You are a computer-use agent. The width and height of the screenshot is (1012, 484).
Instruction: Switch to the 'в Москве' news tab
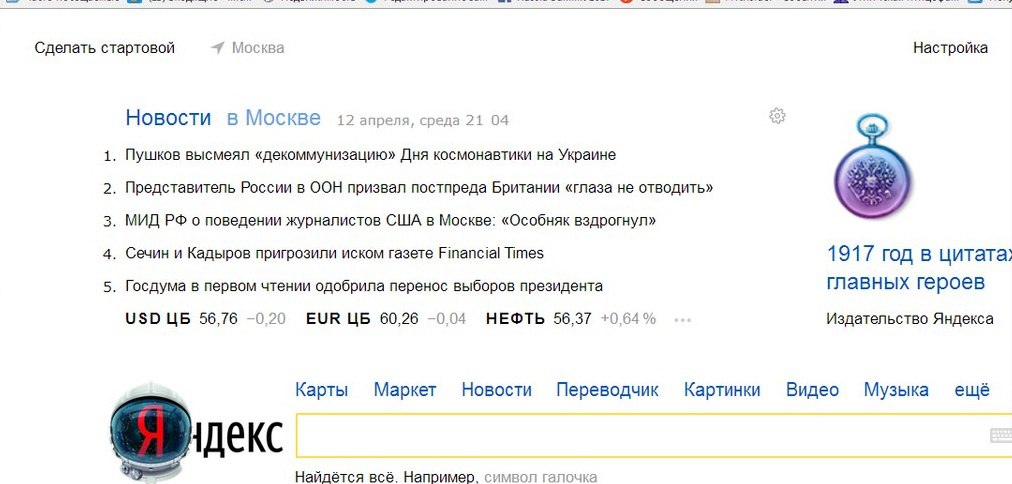tap(273, 117)
